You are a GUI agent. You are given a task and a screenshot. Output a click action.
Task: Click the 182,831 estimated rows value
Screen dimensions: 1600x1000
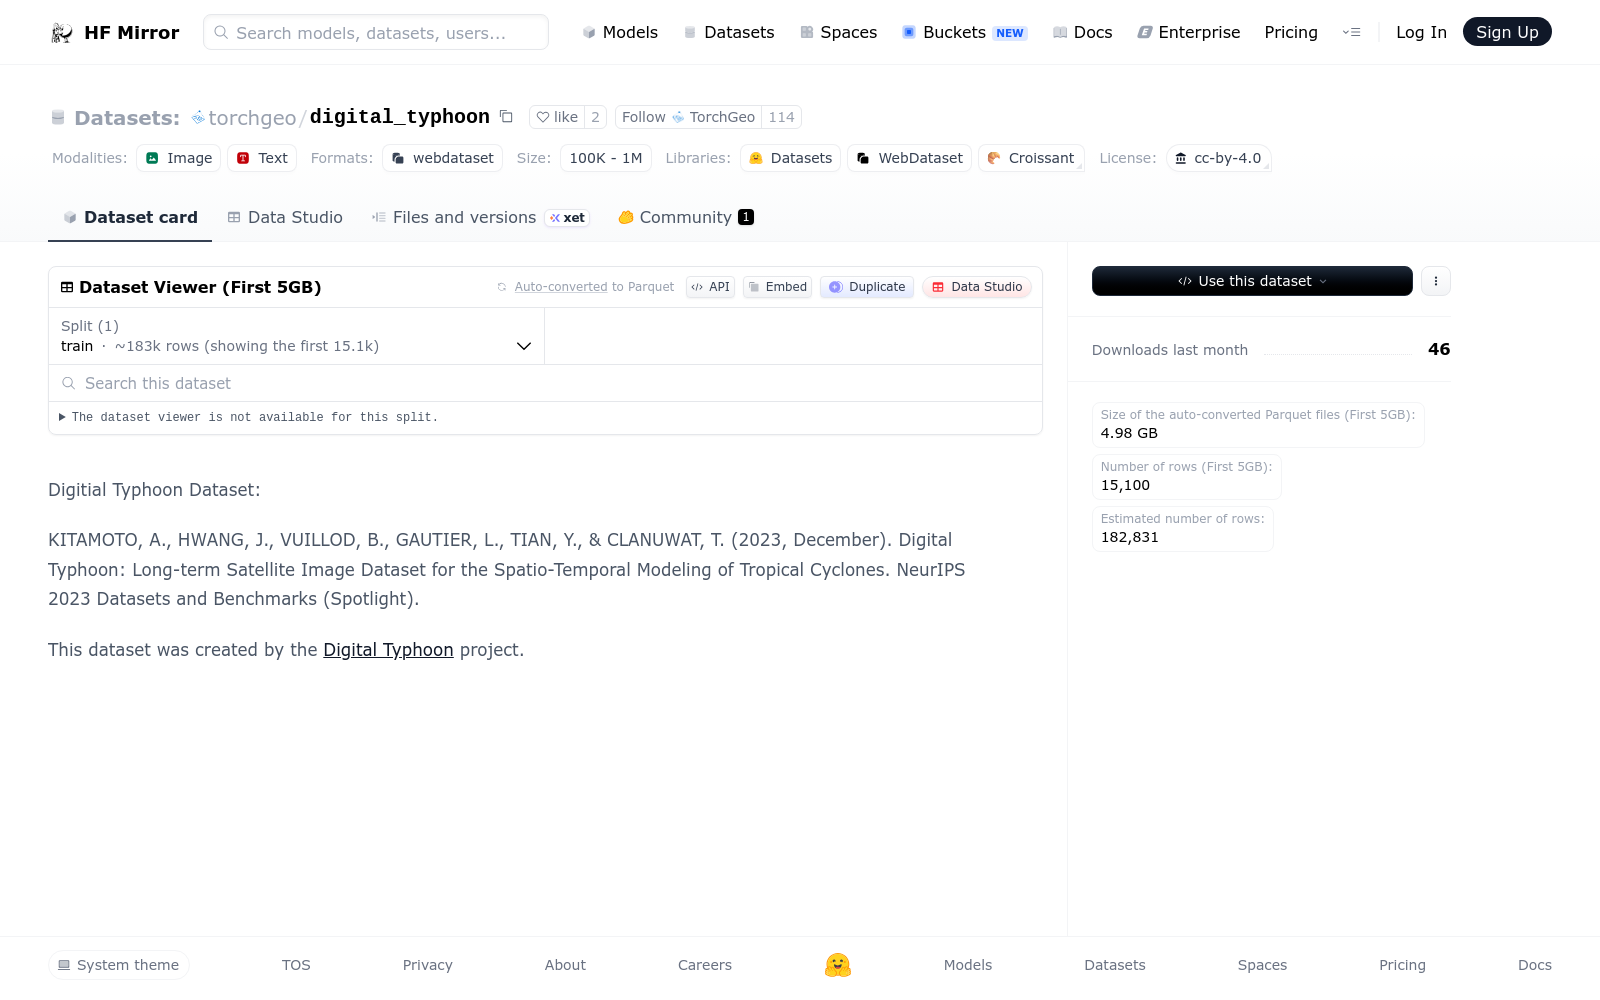pyautogui.click(x=1130, y=537)
